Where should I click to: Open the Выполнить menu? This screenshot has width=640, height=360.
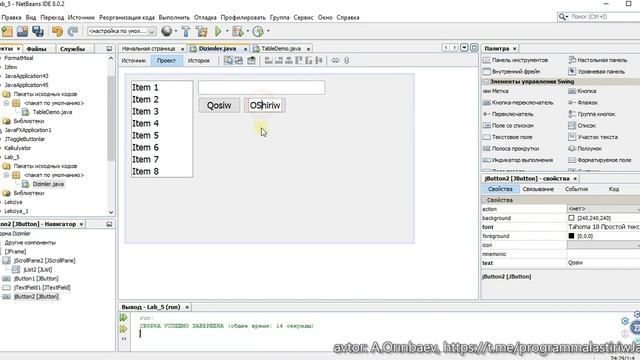174,18
